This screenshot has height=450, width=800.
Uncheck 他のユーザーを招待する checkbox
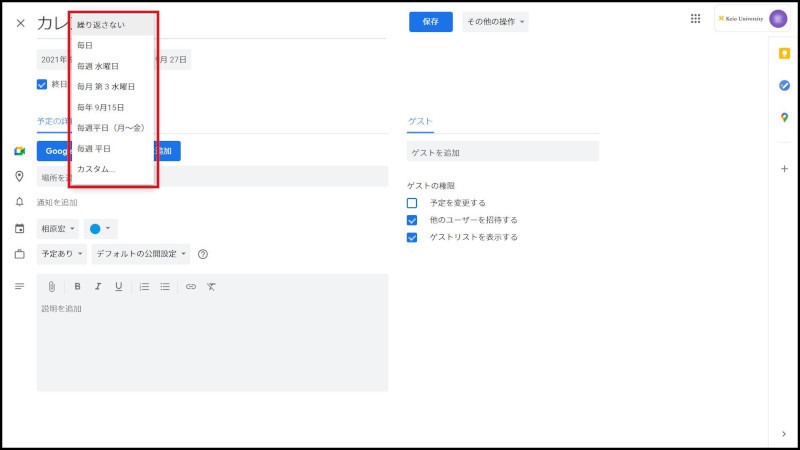pyautogui.click(x=412, y=220)
